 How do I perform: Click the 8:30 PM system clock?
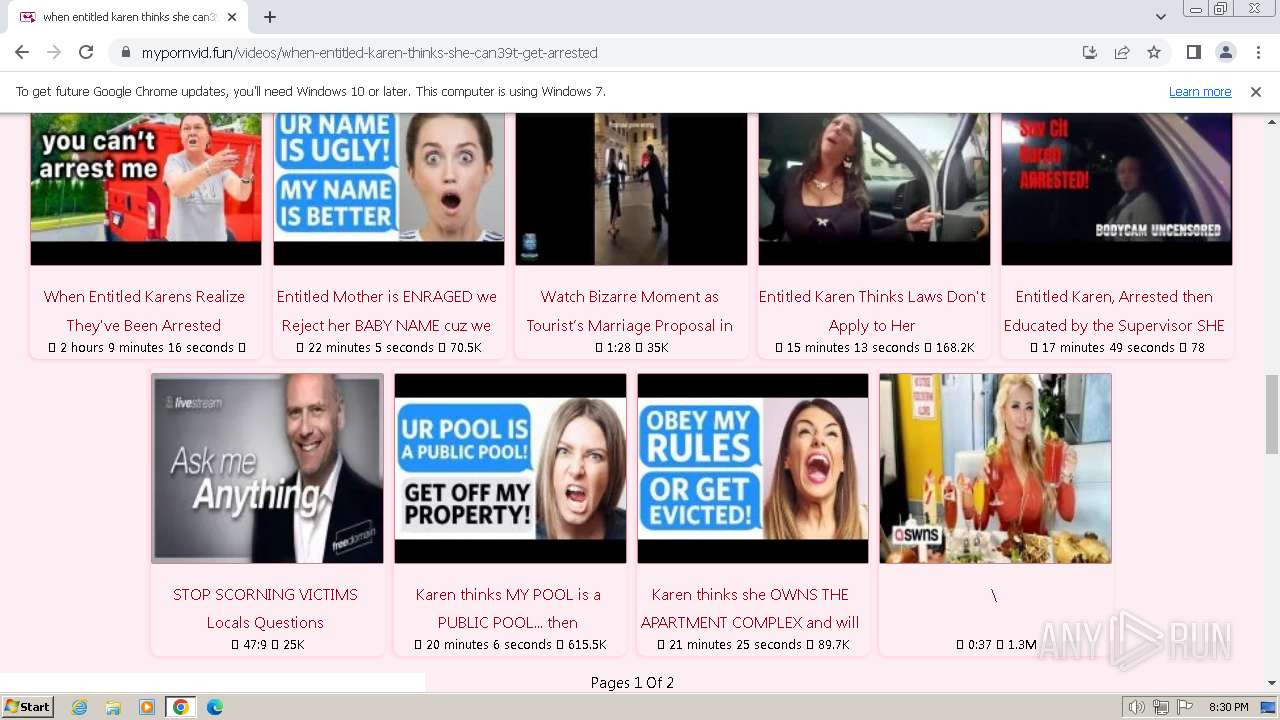1228,707
